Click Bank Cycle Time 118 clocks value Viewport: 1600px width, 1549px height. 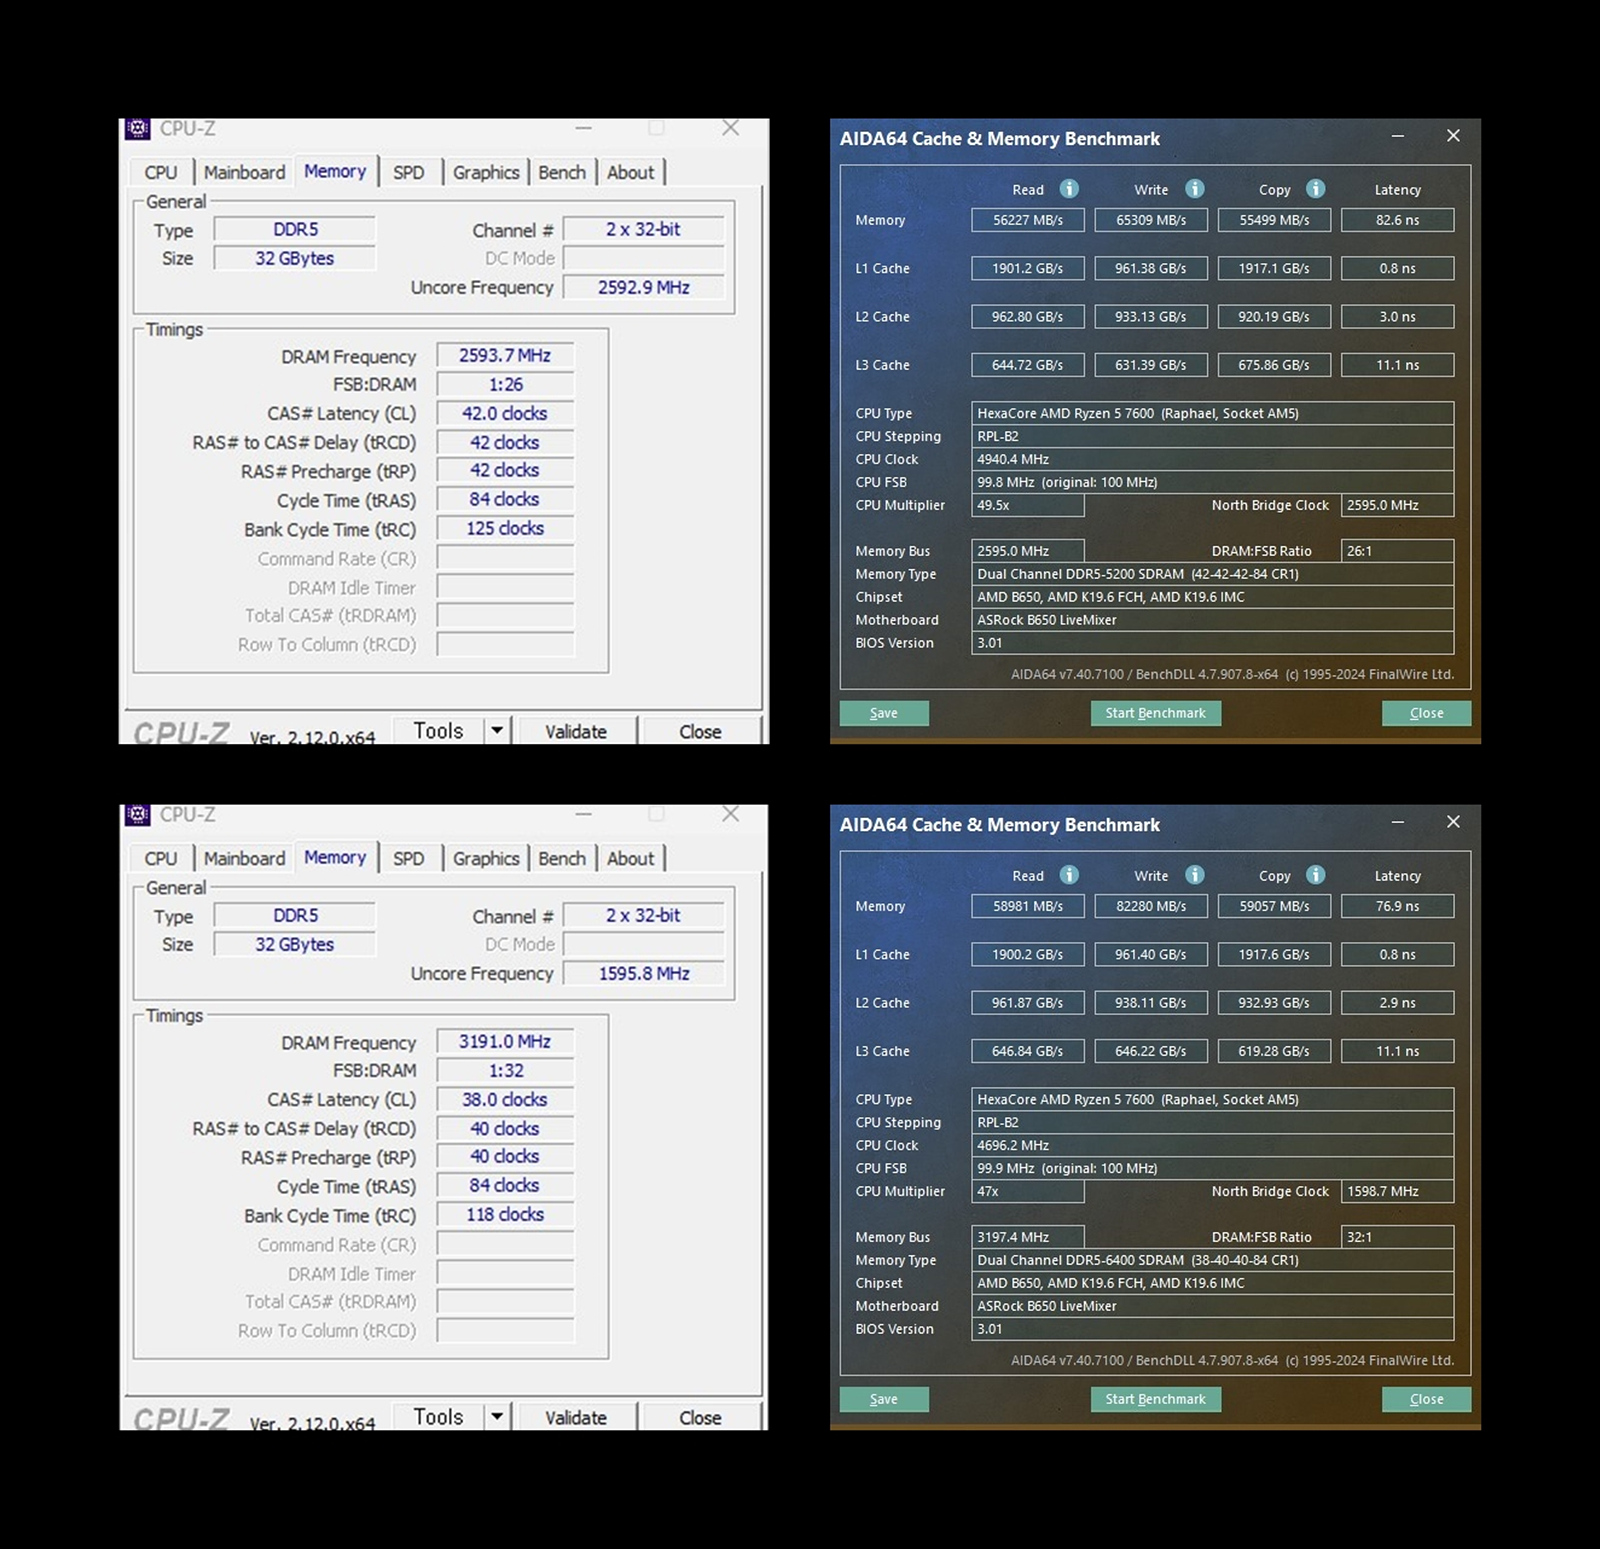point(505,1214)
